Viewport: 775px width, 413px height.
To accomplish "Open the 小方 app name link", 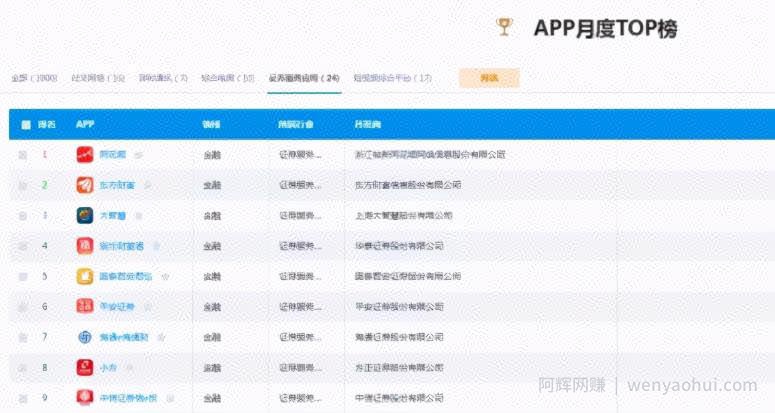I will tap(108, 368).
